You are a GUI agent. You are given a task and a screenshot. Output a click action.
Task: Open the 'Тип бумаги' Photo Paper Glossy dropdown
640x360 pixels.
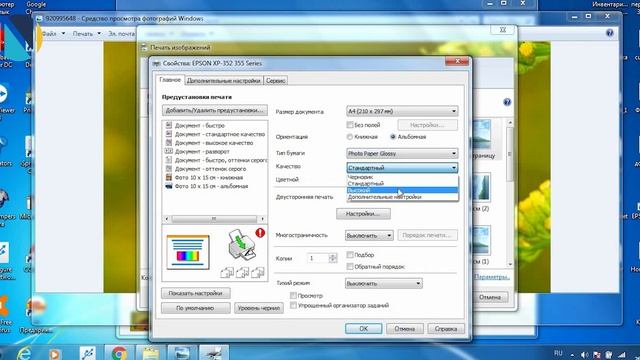(x=402, y=153)
